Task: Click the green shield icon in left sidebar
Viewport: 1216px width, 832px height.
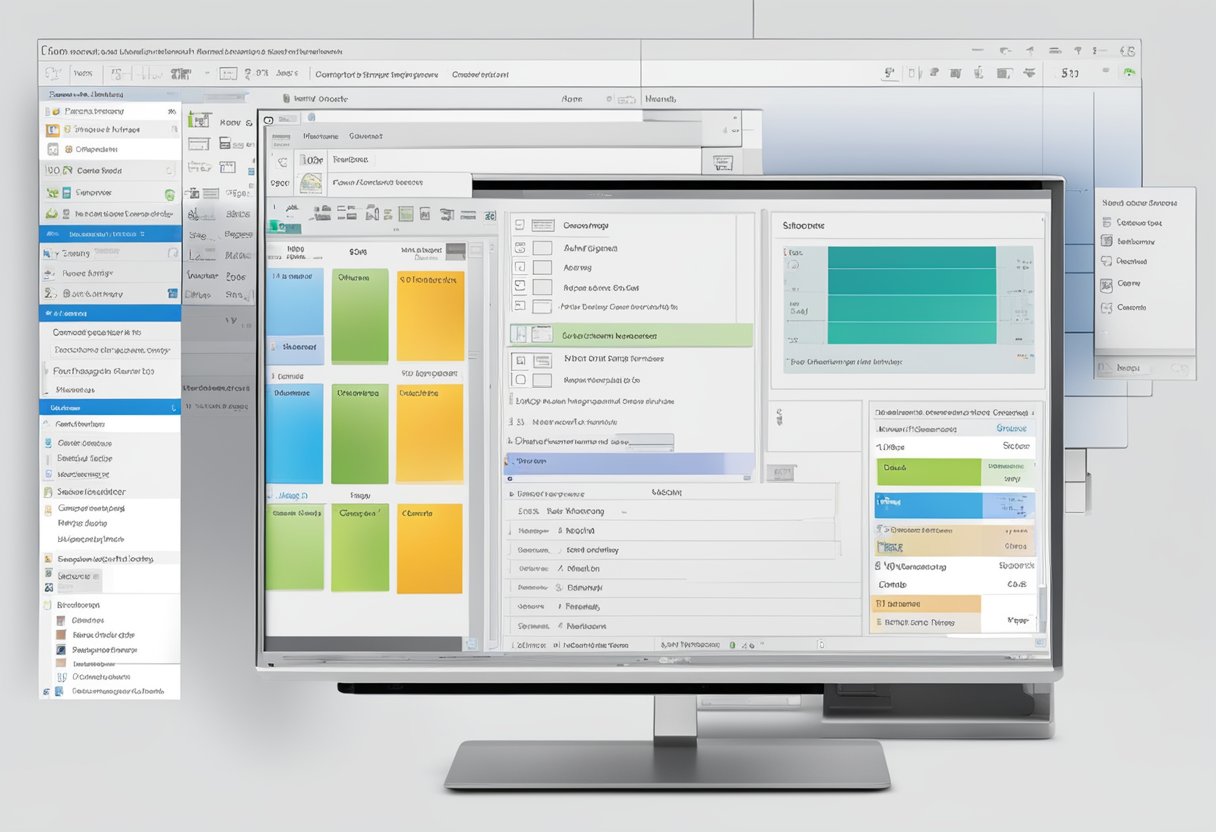Action: tap(169, 194)
